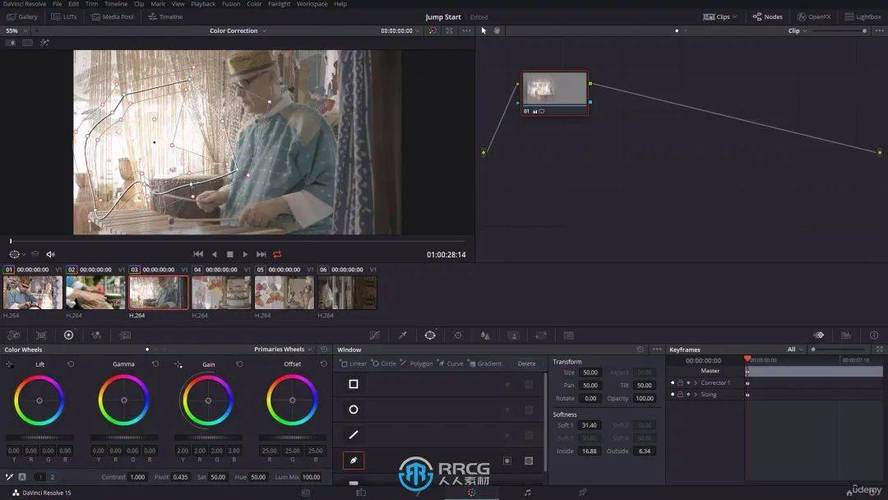This screenshot has width=888, height=500.
Task: Toggle Corrector 1 keyframe lock
Action: [x=680, y=383]
